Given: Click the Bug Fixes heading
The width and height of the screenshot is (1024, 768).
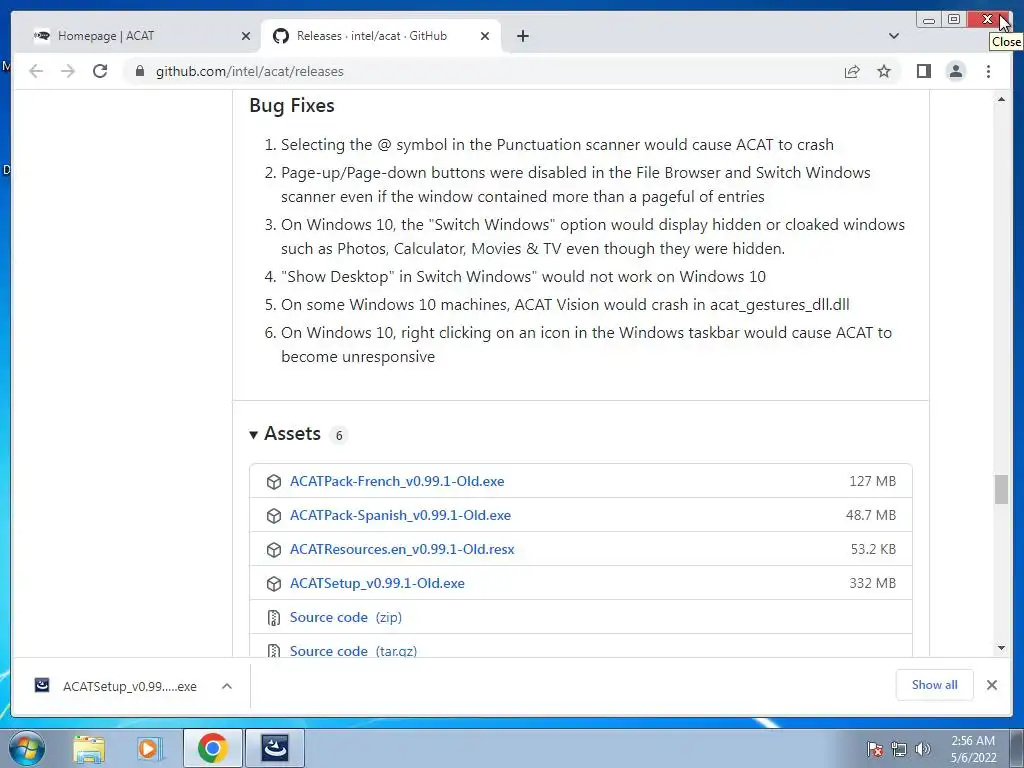Looking at the screenshot, I should [x=292, y=105].
